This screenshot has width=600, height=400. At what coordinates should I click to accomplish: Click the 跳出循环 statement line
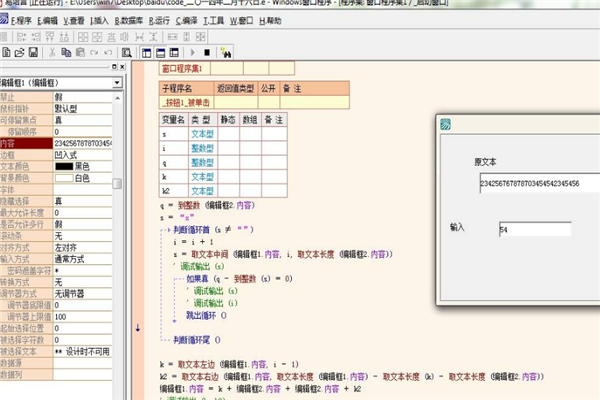206,315
